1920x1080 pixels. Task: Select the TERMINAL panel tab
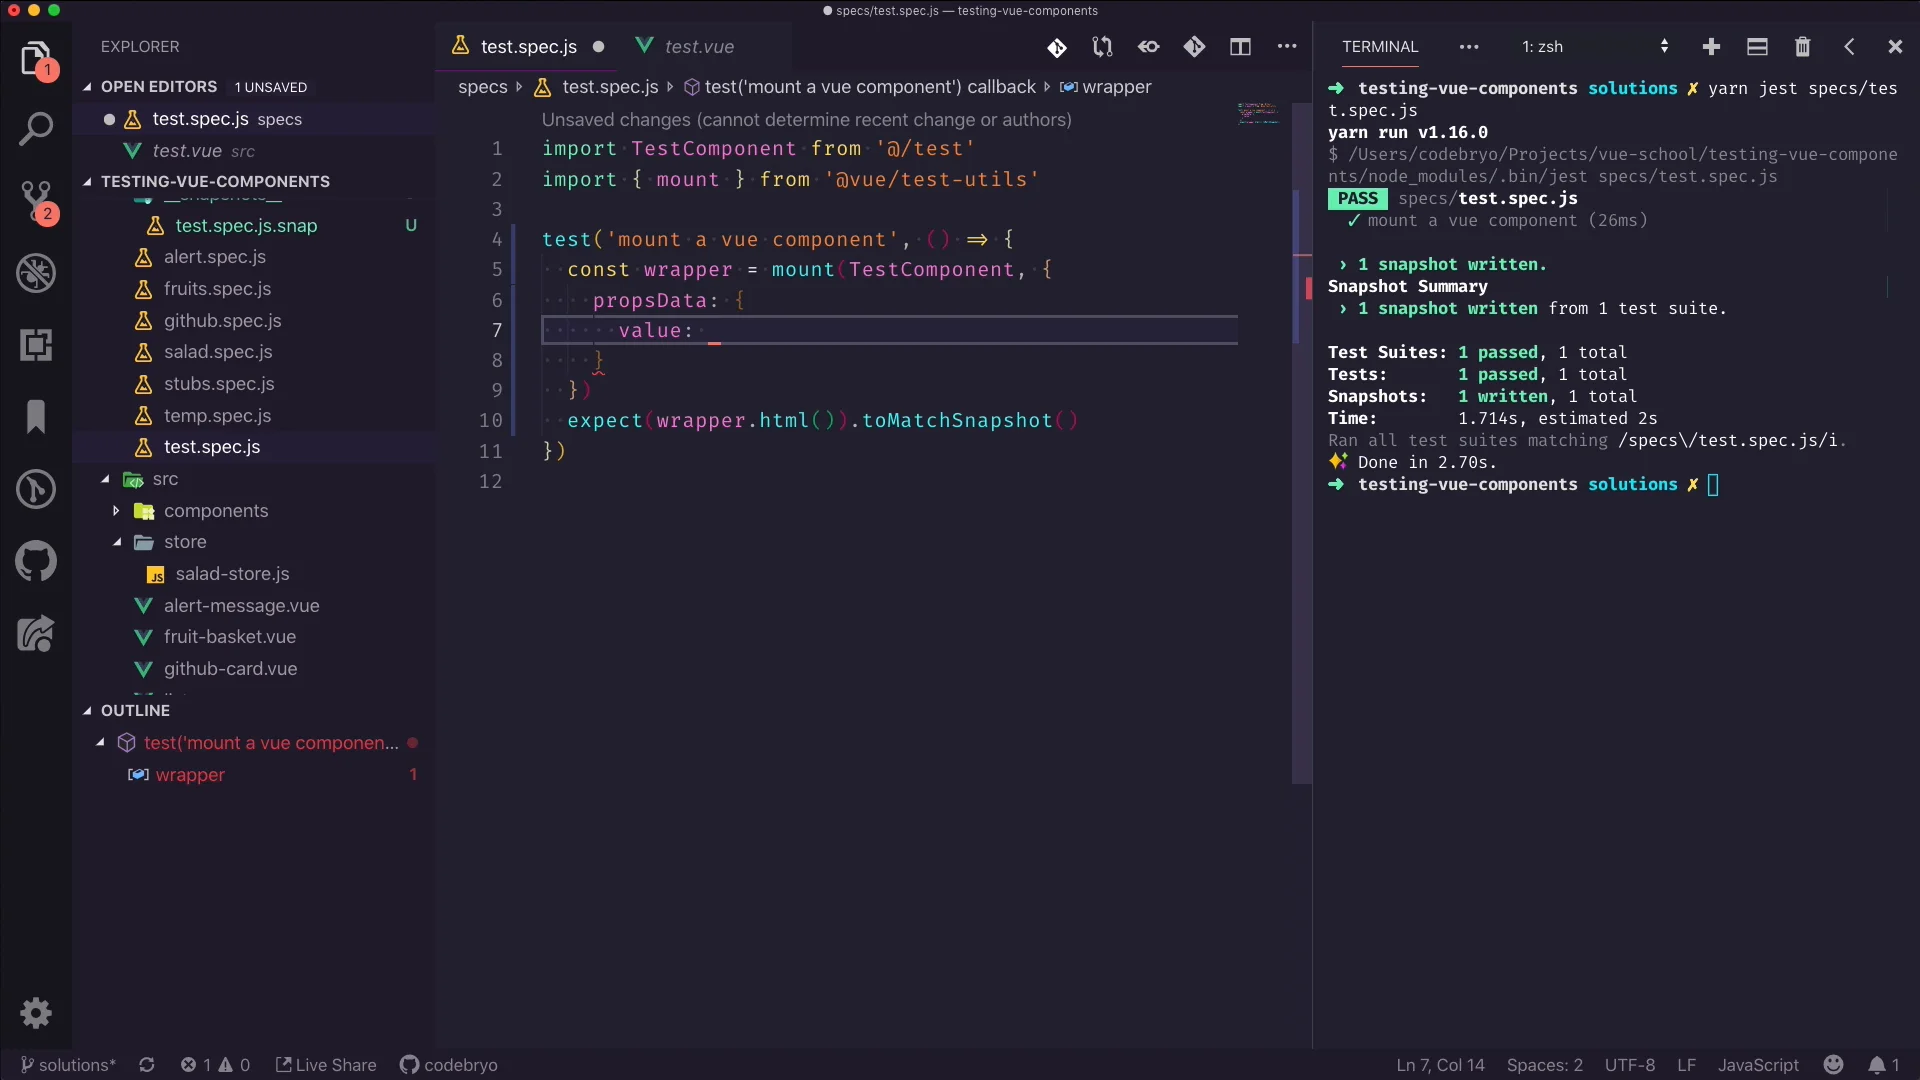pos(1380,47)
